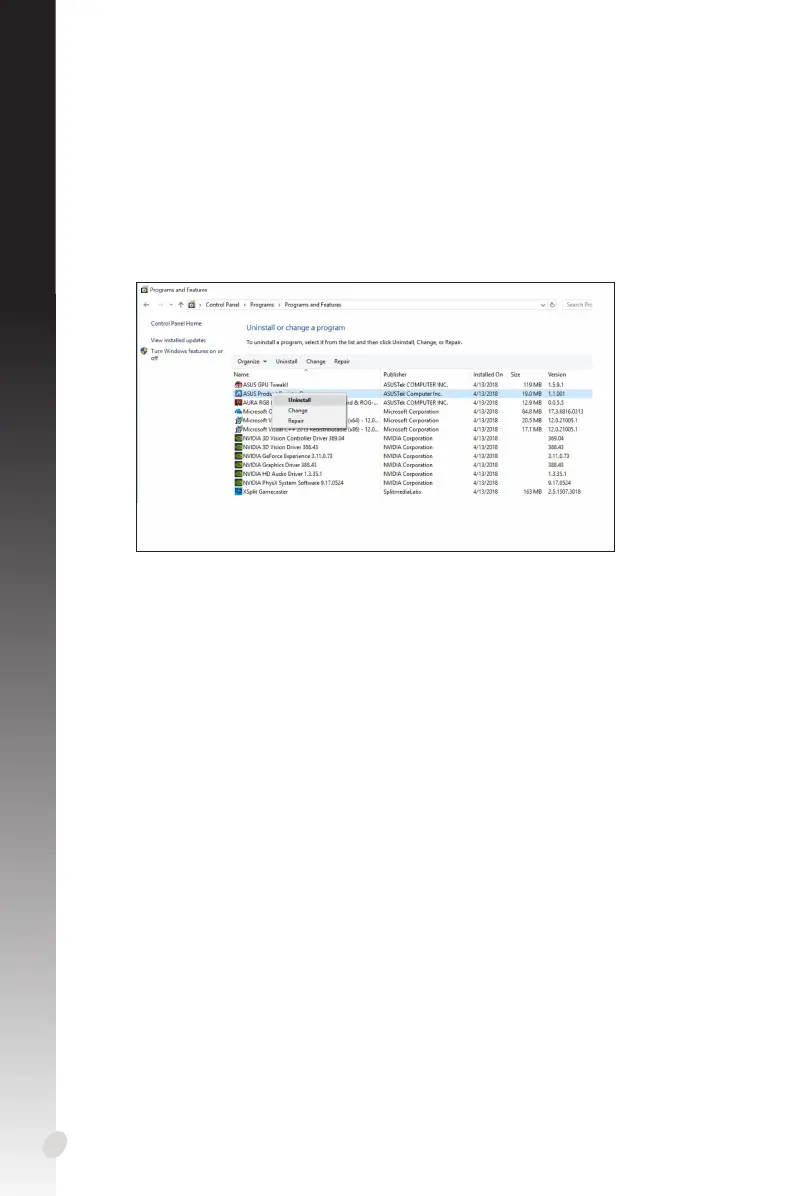794x1196 pixels.
Task: Click the Back navigation arrow
Action: point(146,304)
